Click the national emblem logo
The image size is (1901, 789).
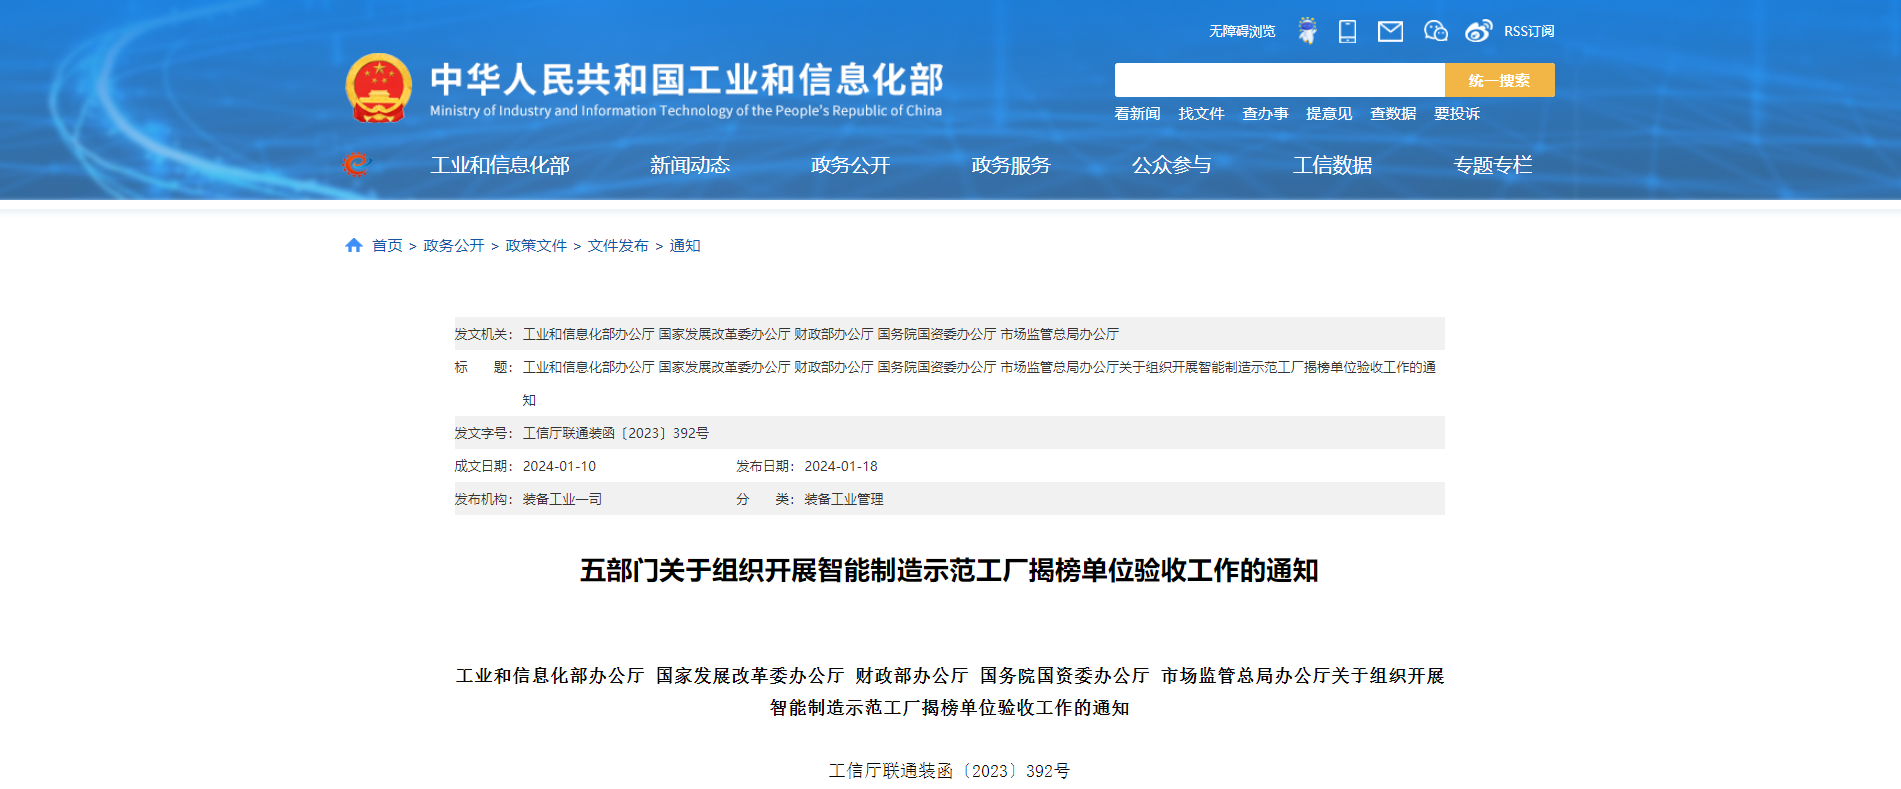coord(378,88)
